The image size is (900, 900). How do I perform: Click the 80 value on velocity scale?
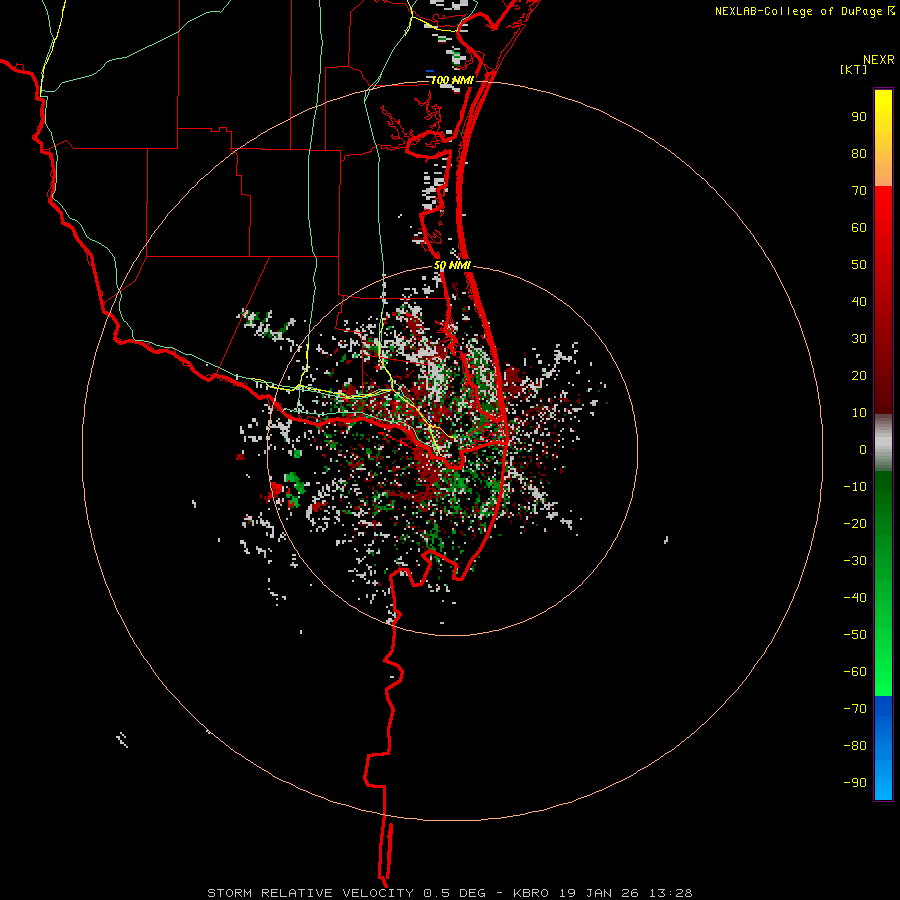859,153
